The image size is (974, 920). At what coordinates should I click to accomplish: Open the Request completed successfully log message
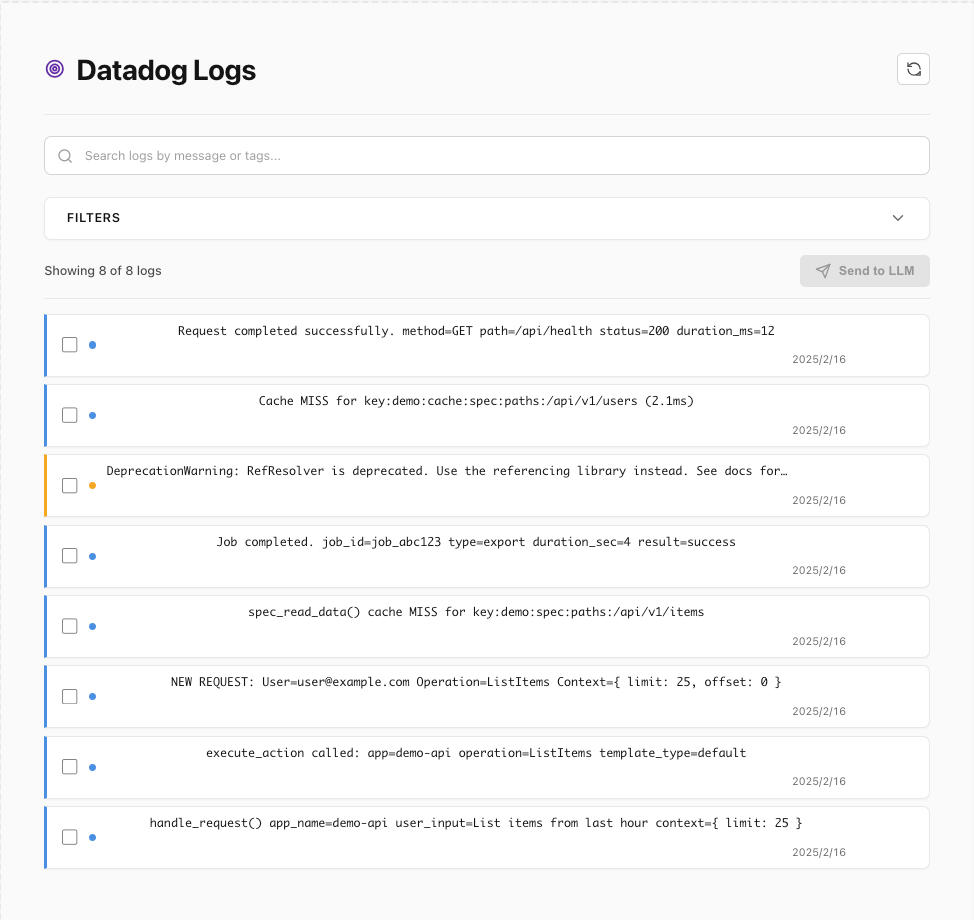(476, 331)
